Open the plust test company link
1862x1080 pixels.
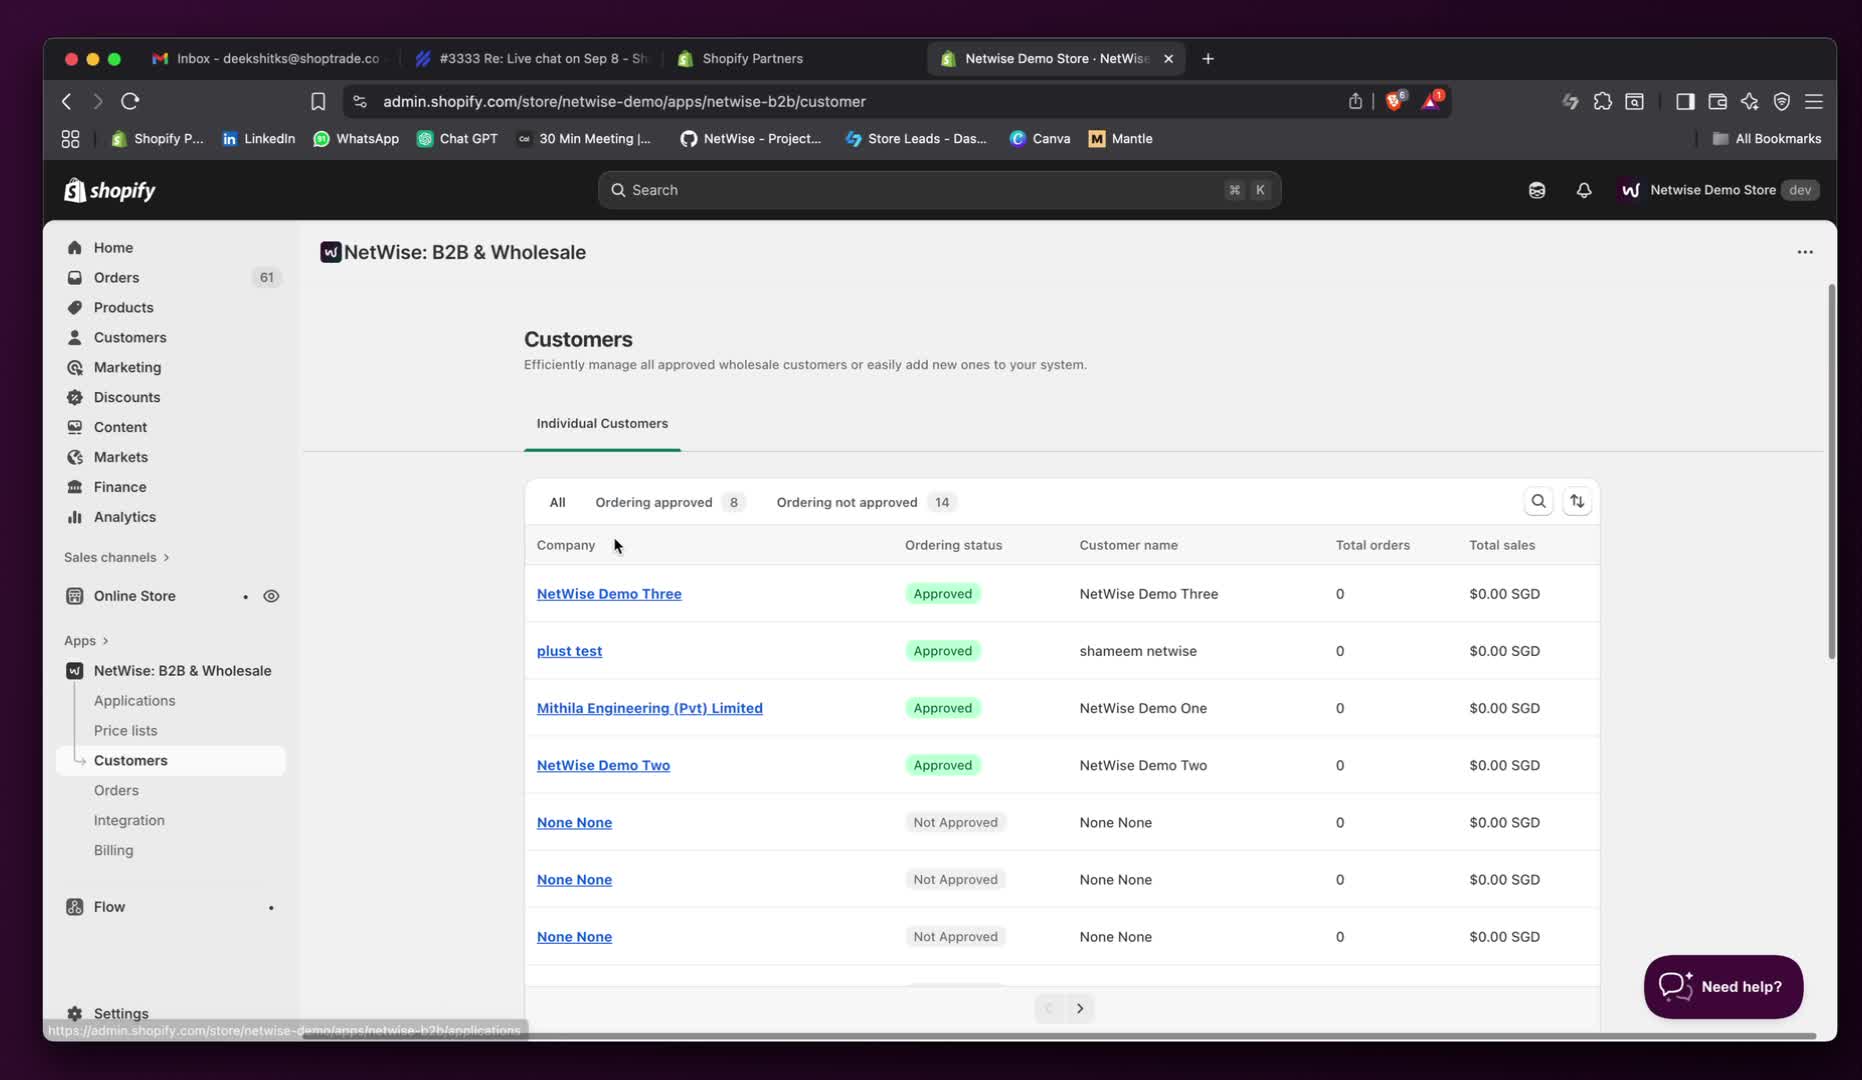point(569,651)
